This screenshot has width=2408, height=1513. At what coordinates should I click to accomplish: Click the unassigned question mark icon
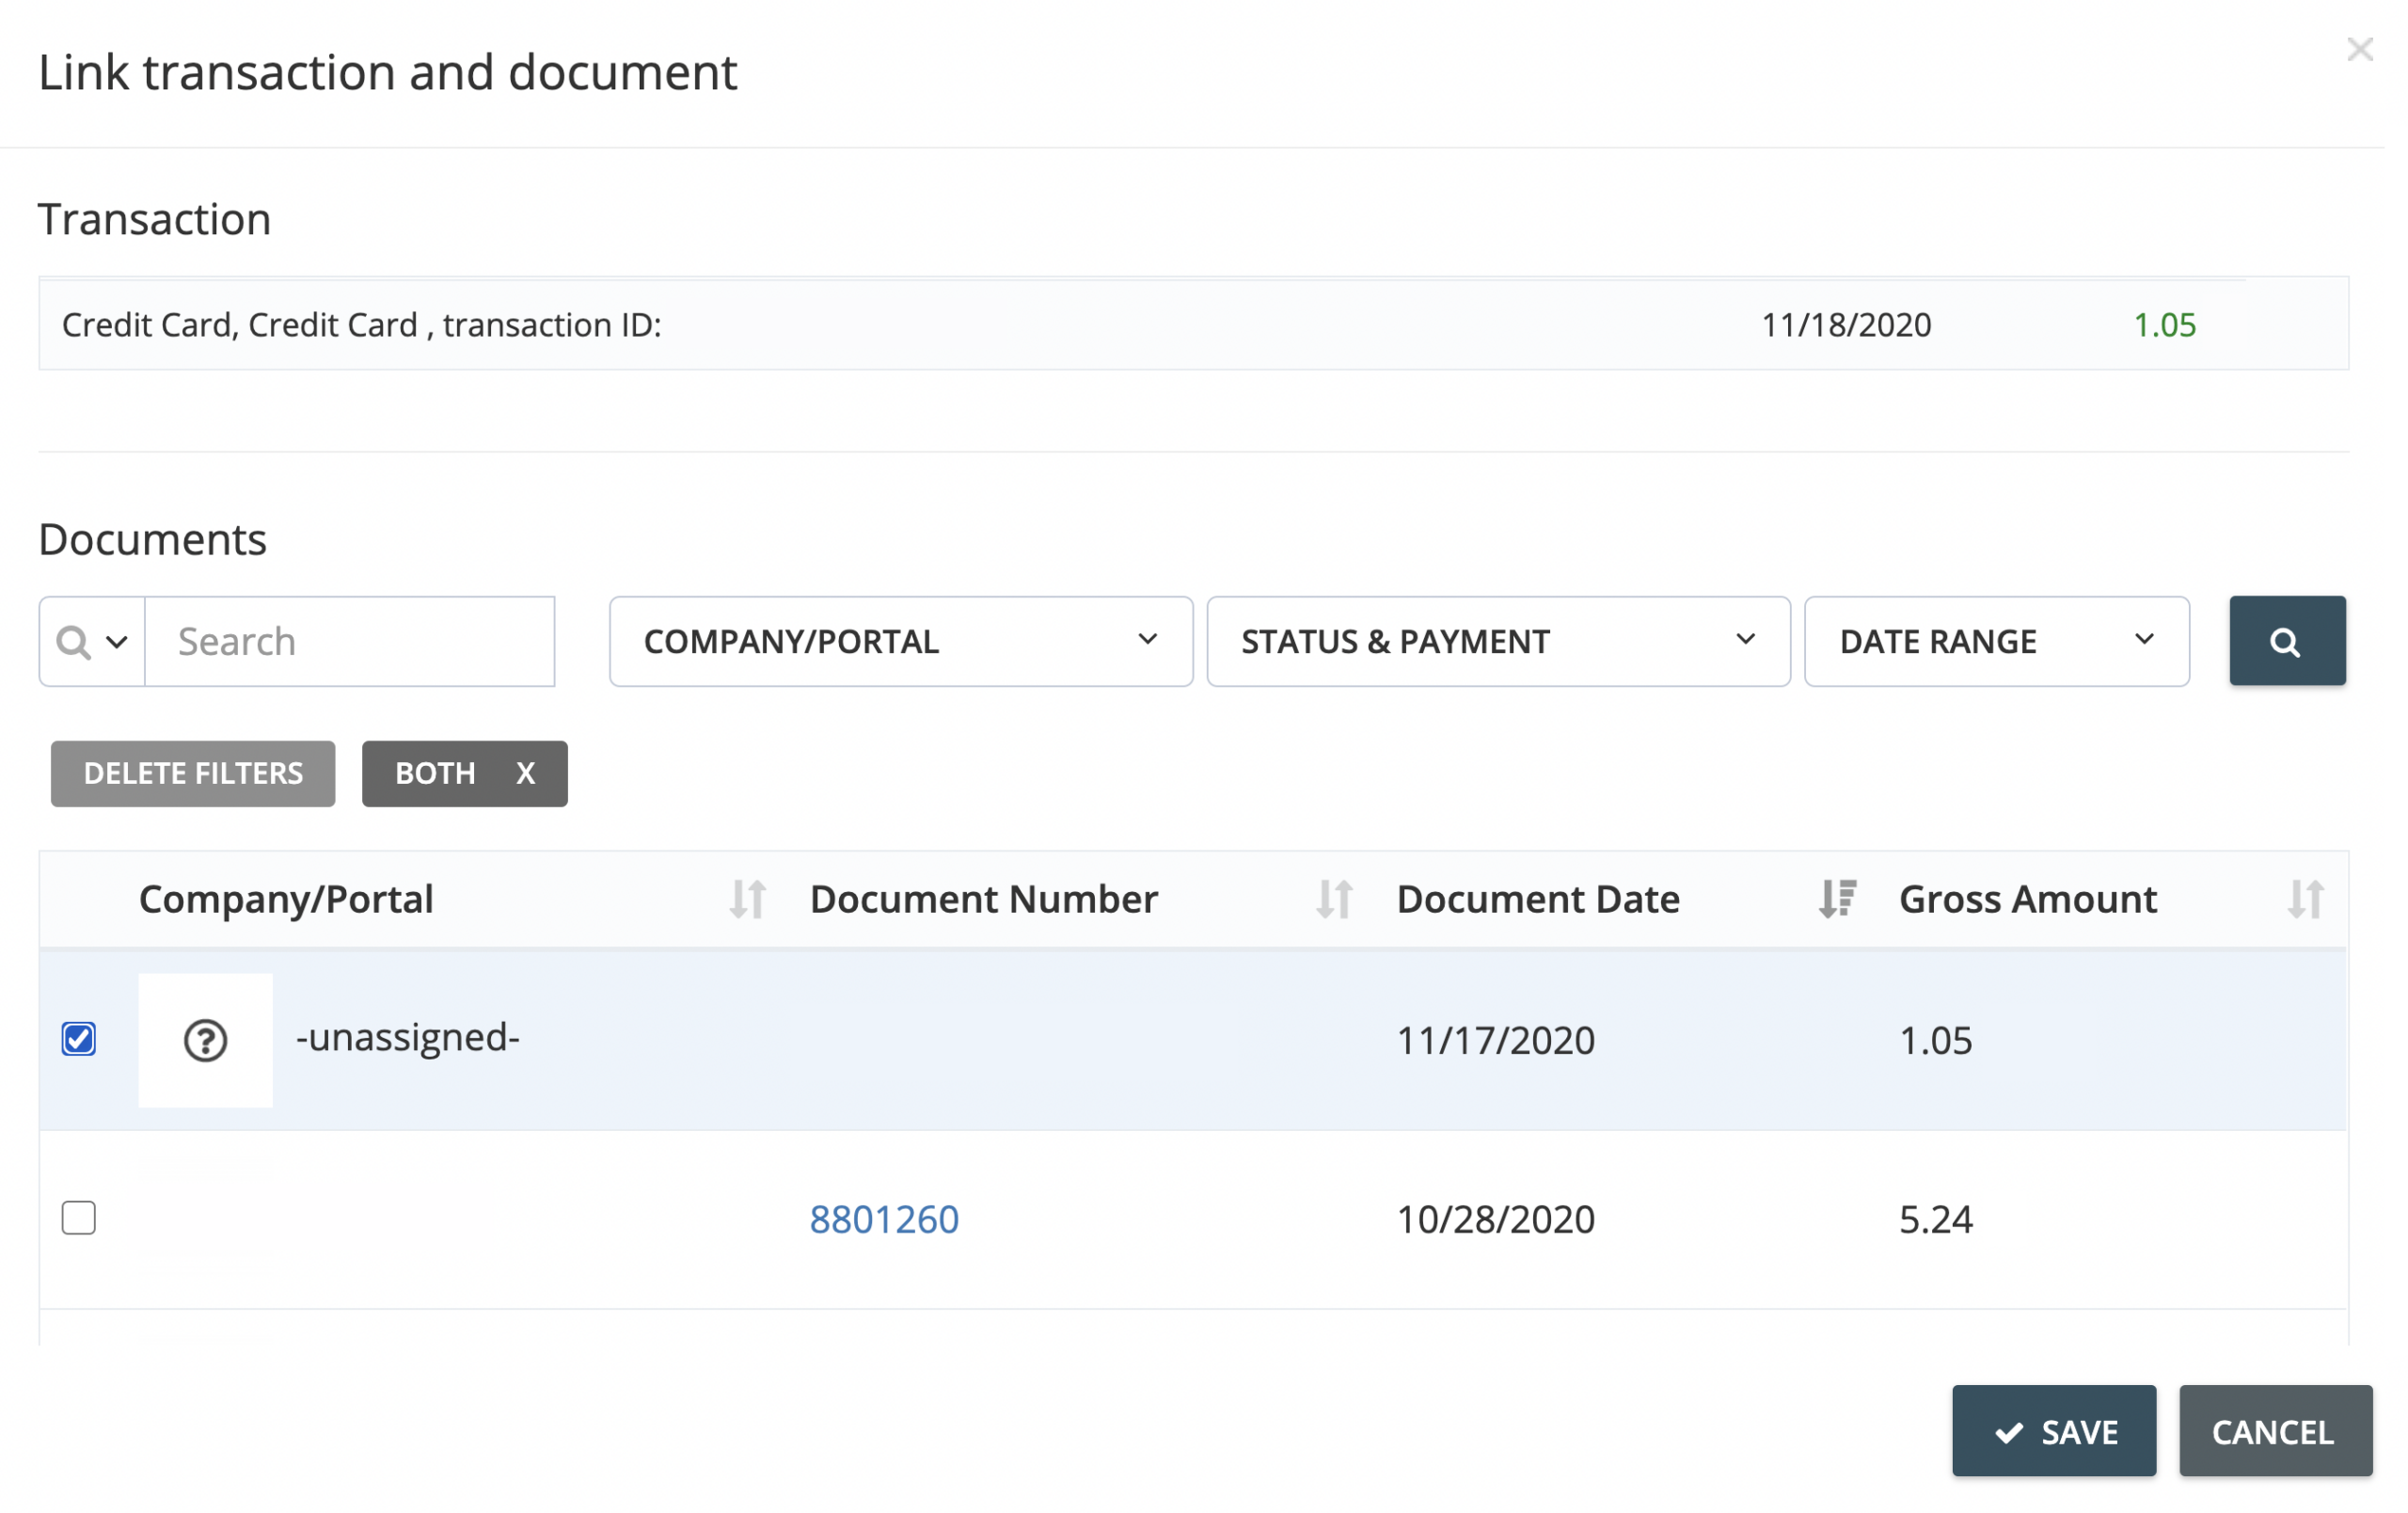(205, 1040)
